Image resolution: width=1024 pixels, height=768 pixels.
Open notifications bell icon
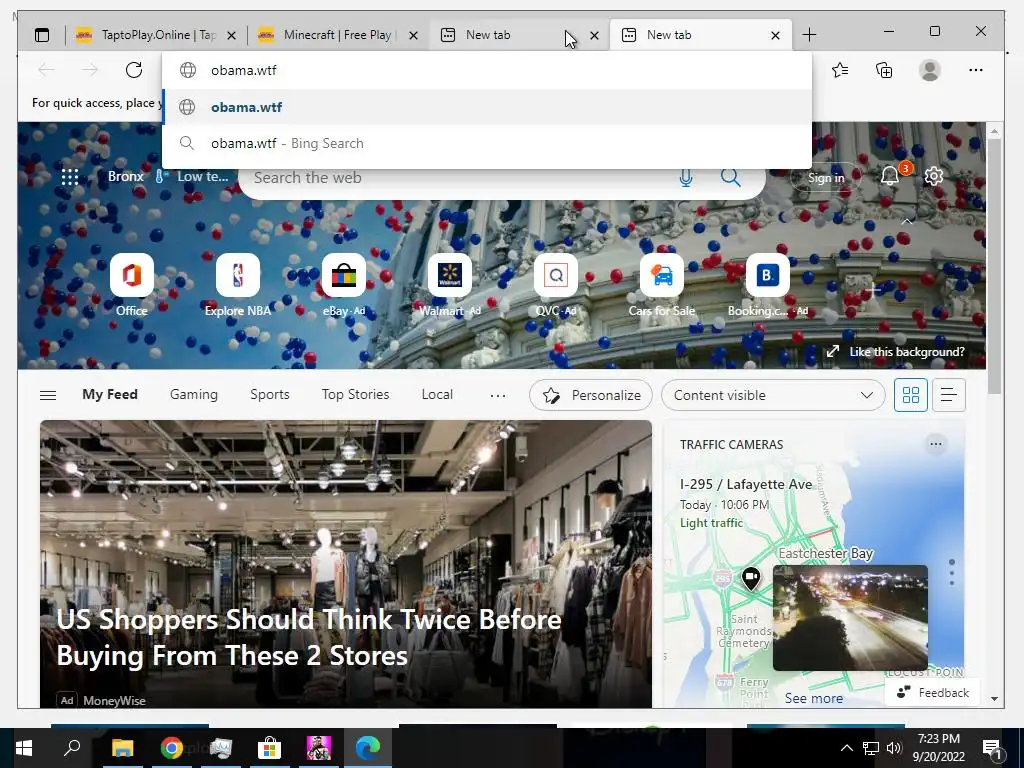pyautogui.click(x=890, y=176)
